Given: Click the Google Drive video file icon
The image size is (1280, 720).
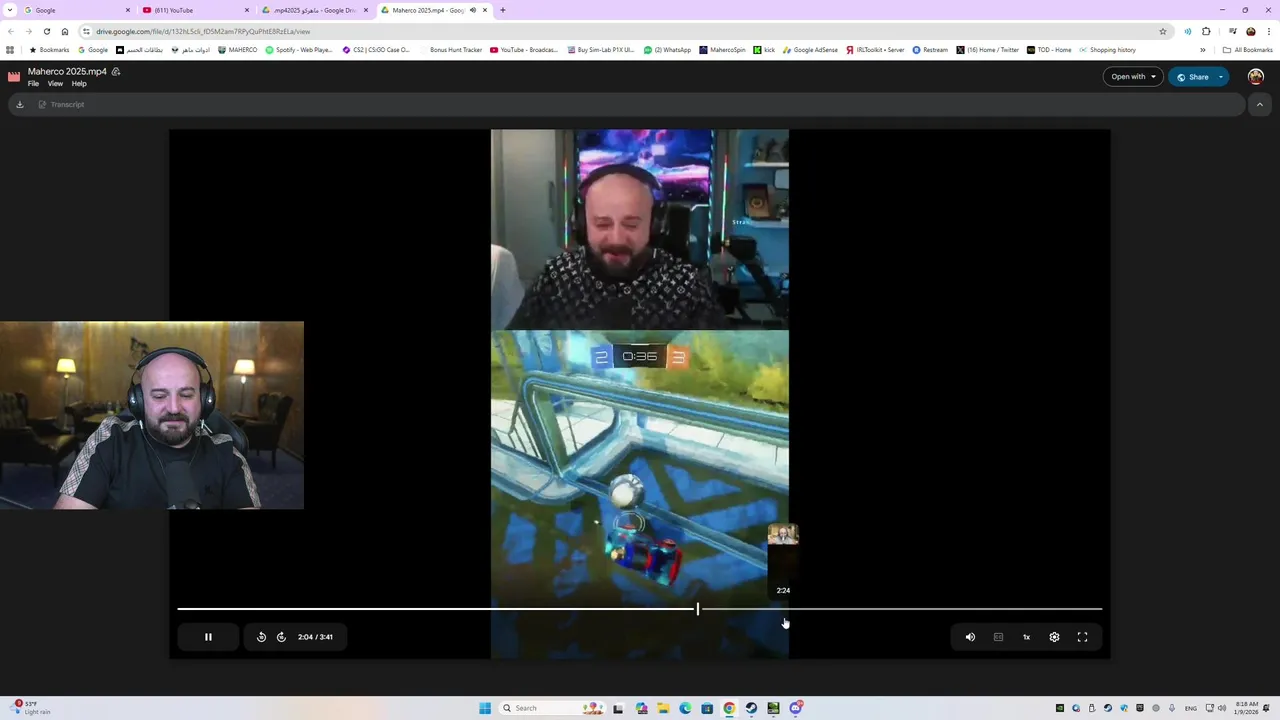Looking at the screenshot, I should pyautogui.click(x=14, y=77).
